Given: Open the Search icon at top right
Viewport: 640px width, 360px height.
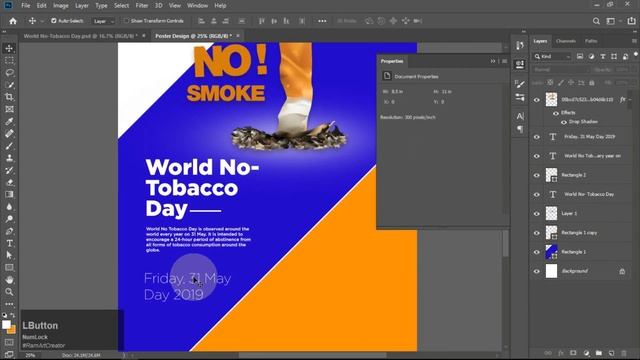Looking at the screenshot, I should 596,21.
